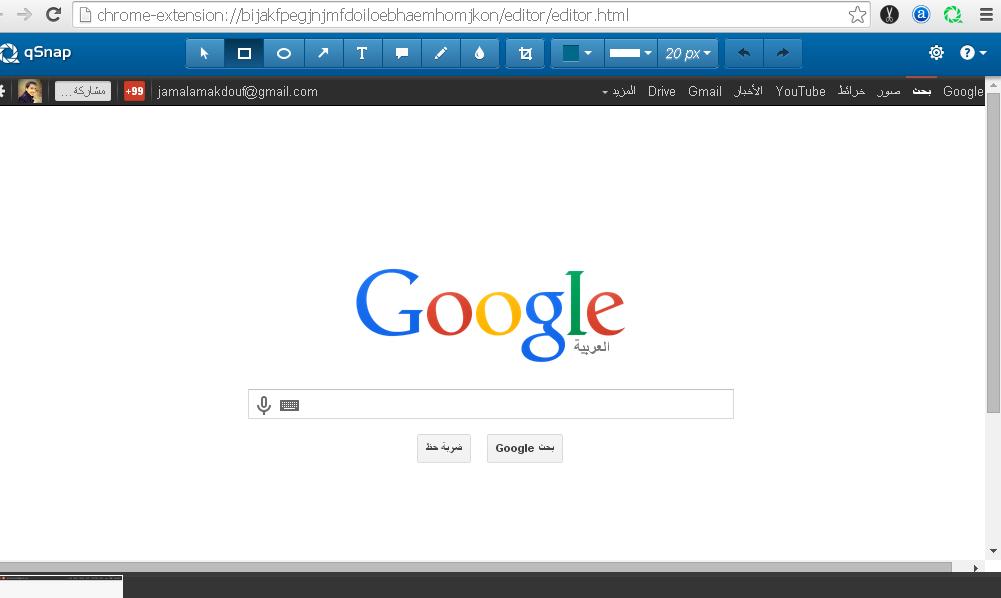This screenshot has width=1001, height=598.
Task: Click the microphone voice search icon
Action: click(x=264, y=405)
